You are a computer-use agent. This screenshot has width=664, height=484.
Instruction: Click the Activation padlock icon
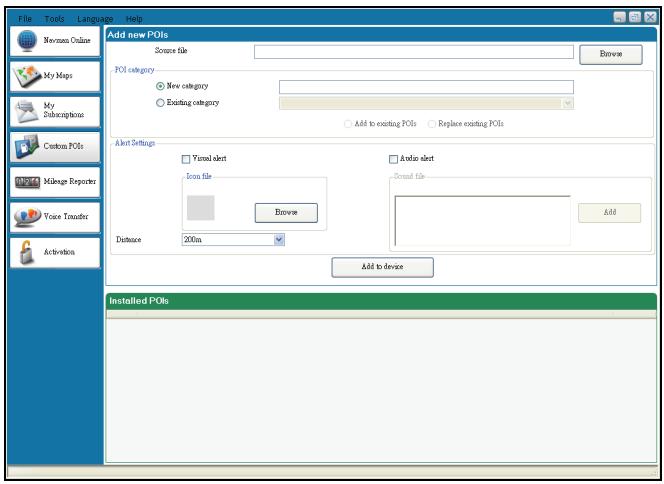[23, 252]
